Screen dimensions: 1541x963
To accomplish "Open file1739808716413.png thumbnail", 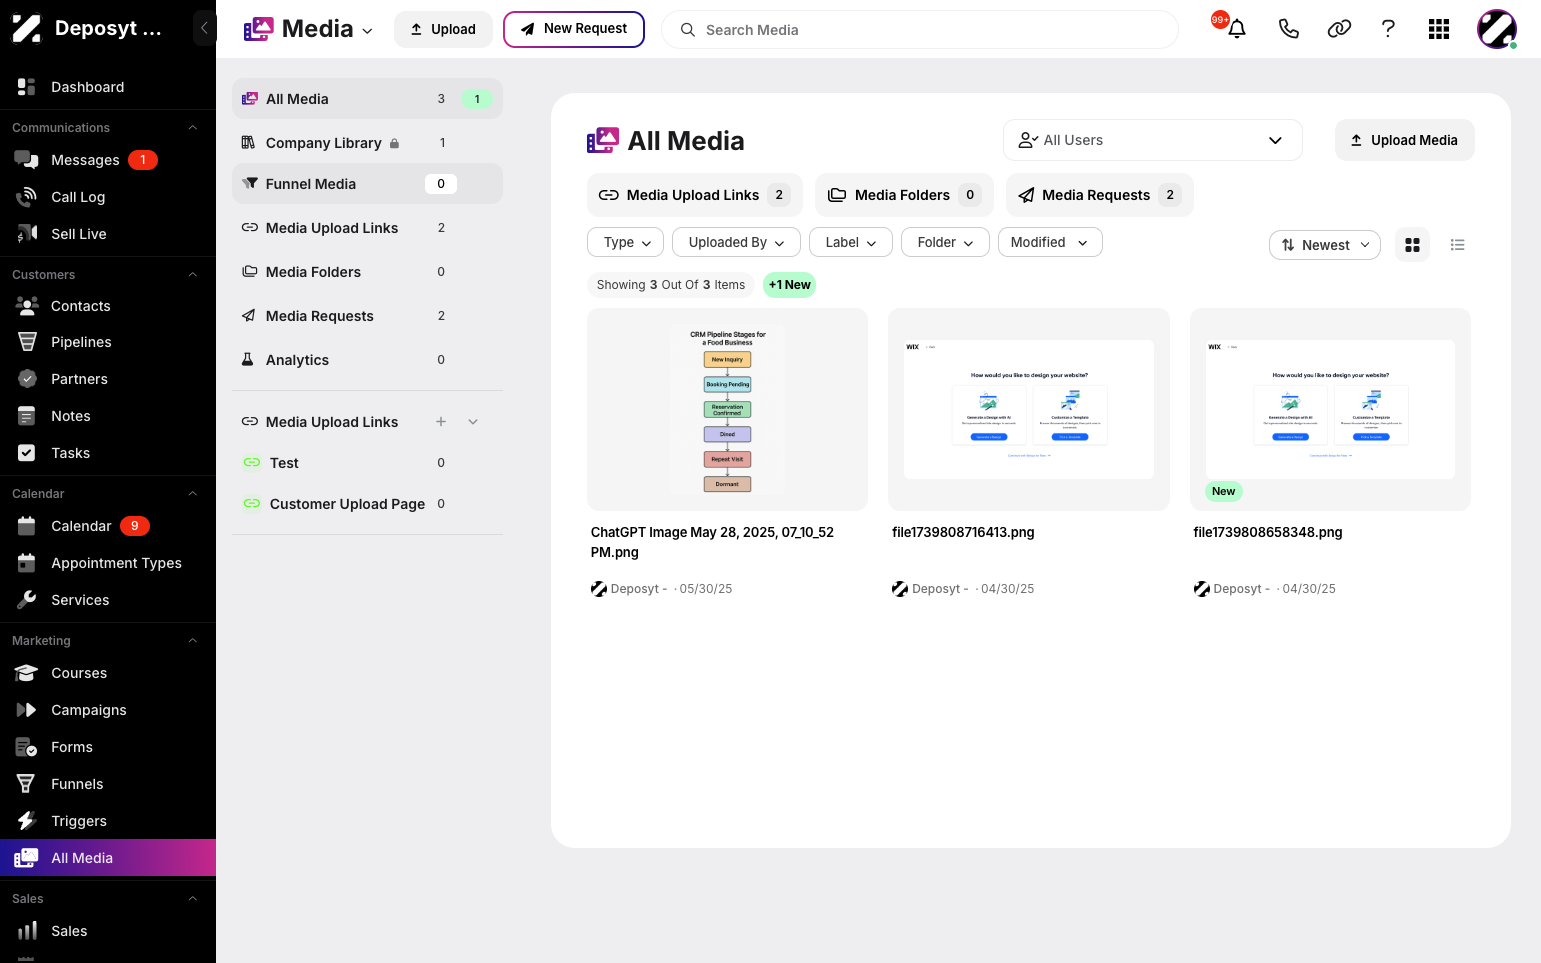I will click(1029, 410).
